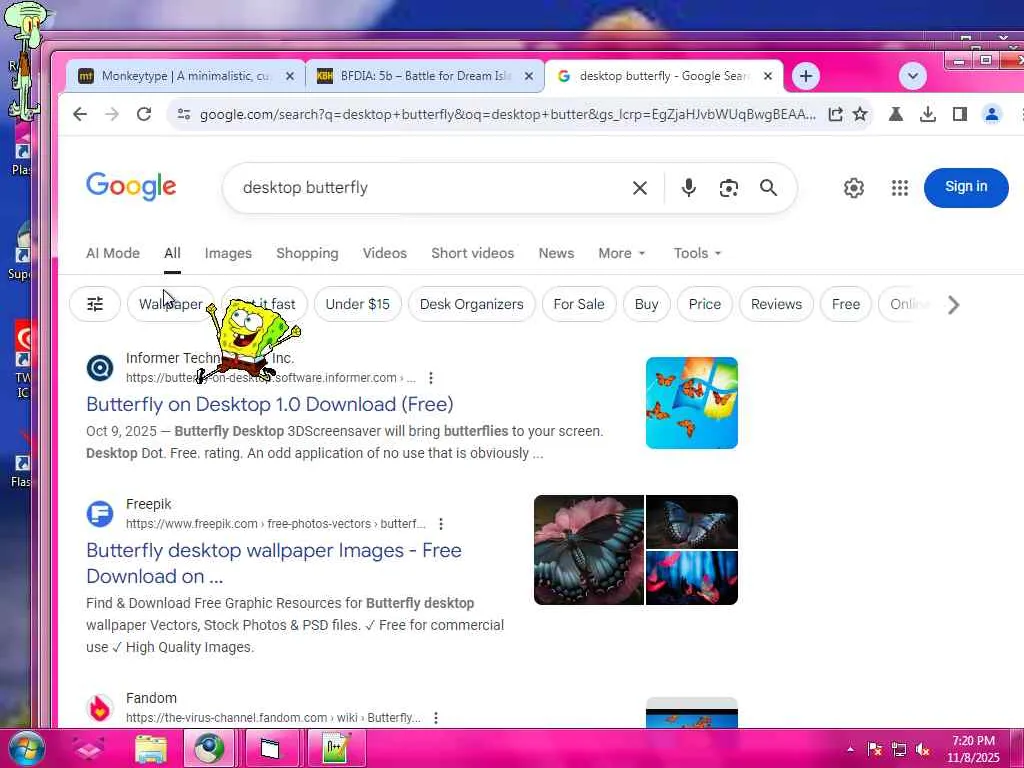Select the Videos search tab
This screenshot has height=768, width=1024.
385,253
